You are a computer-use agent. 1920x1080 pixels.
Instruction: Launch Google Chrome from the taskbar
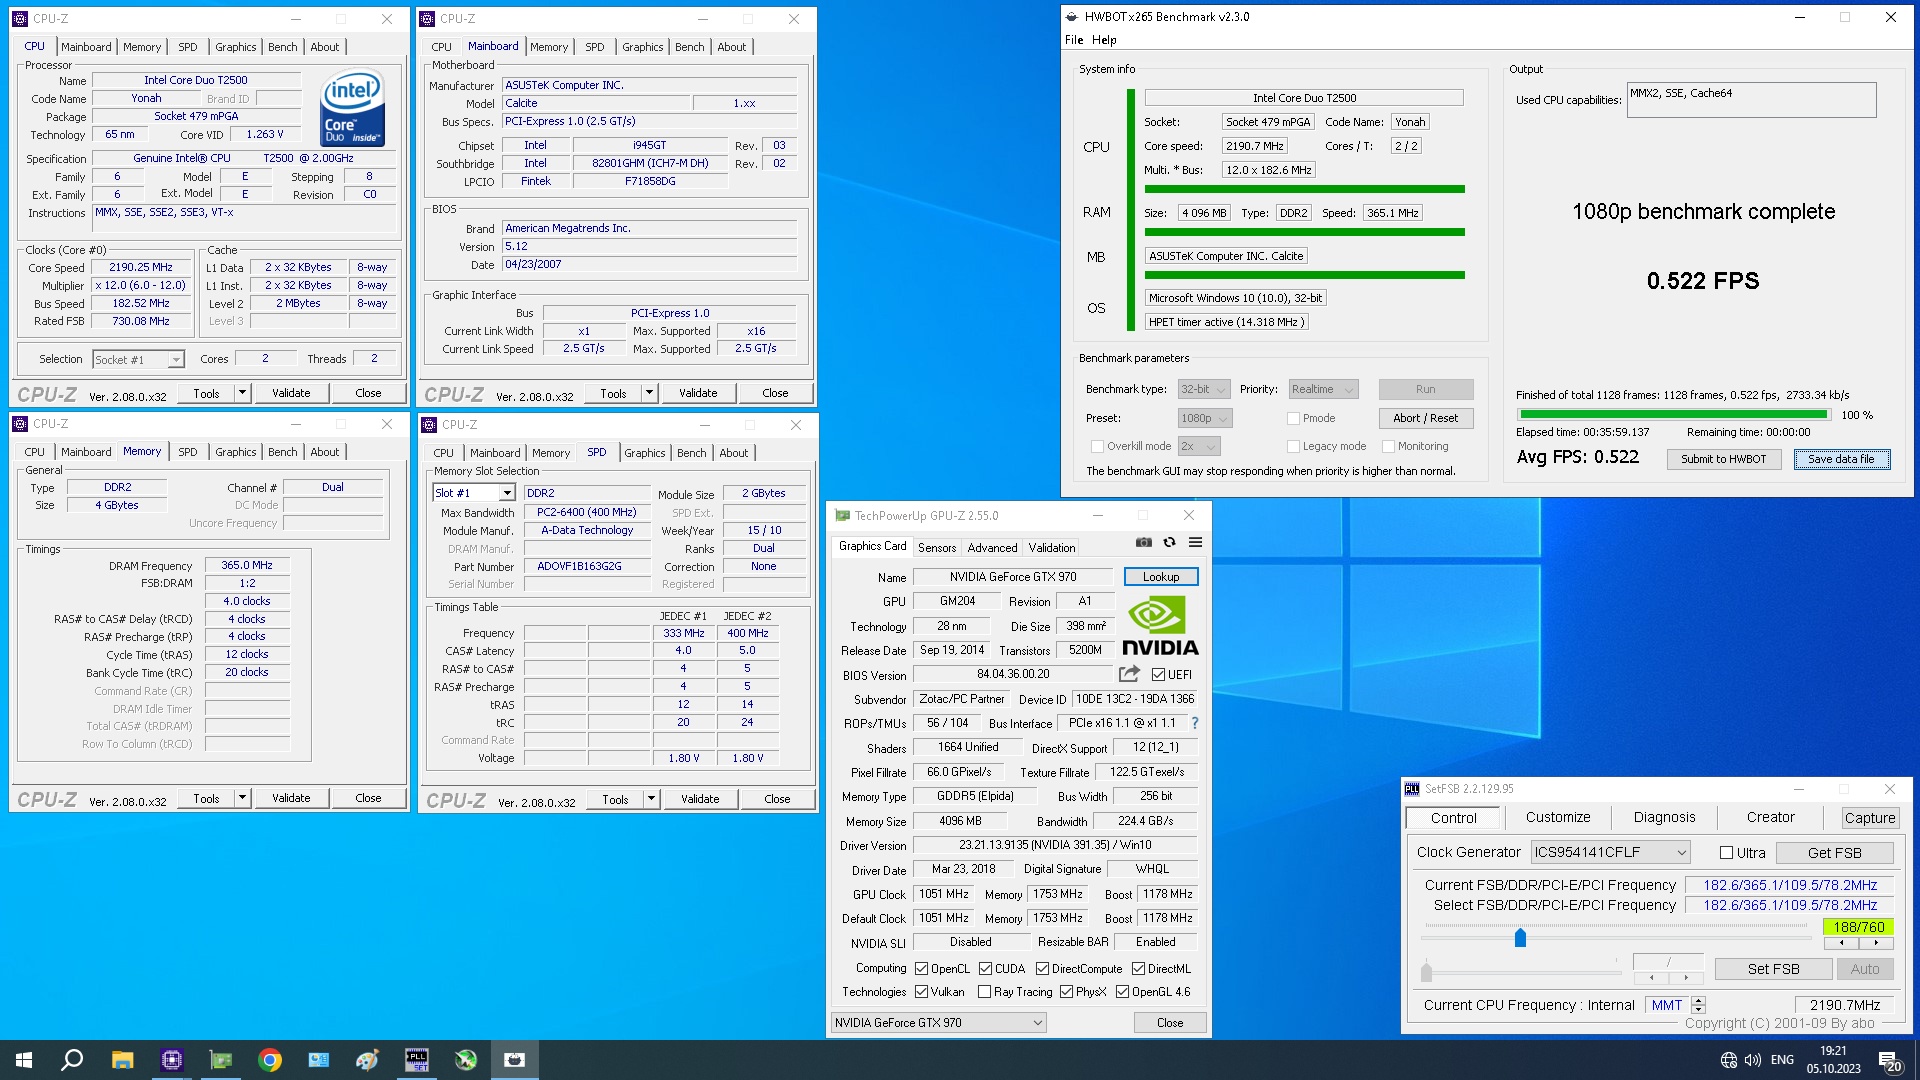270,1060
